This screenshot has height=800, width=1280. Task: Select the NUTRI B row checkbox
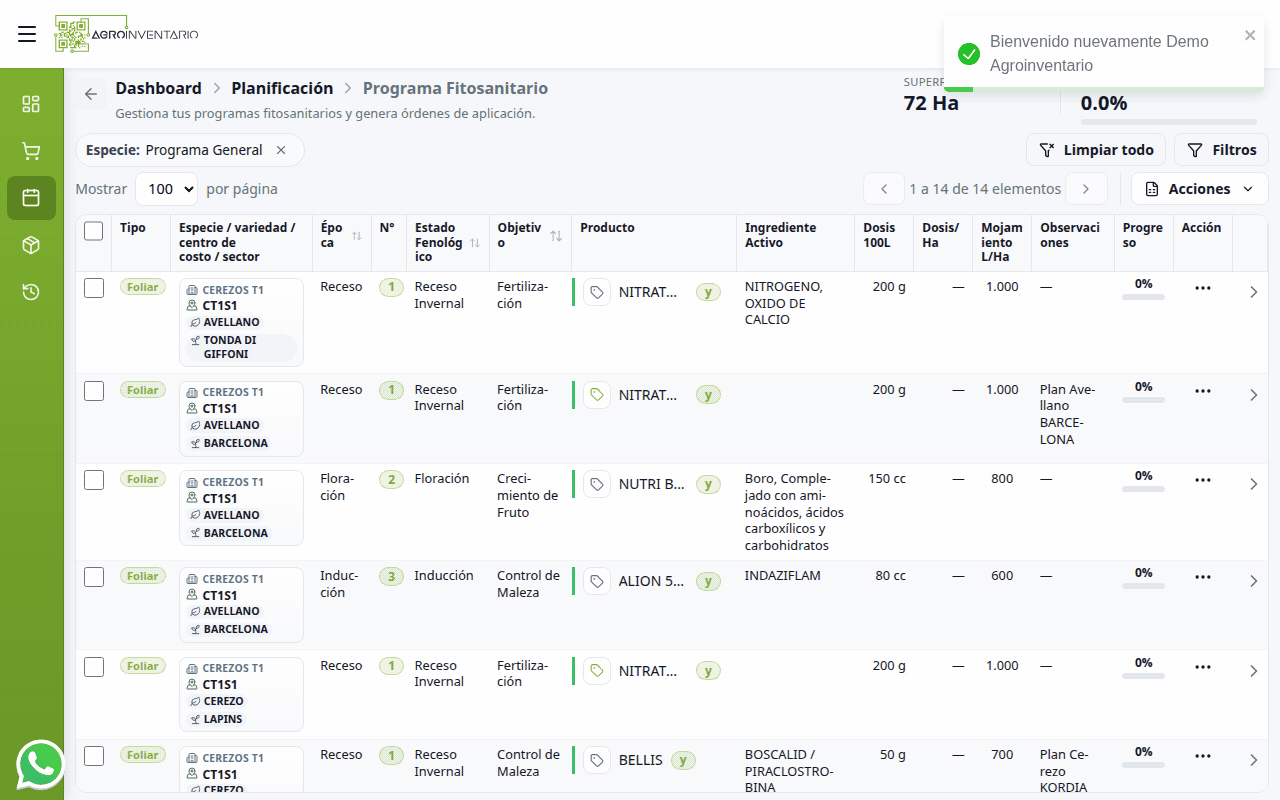(x=94, y=480)
